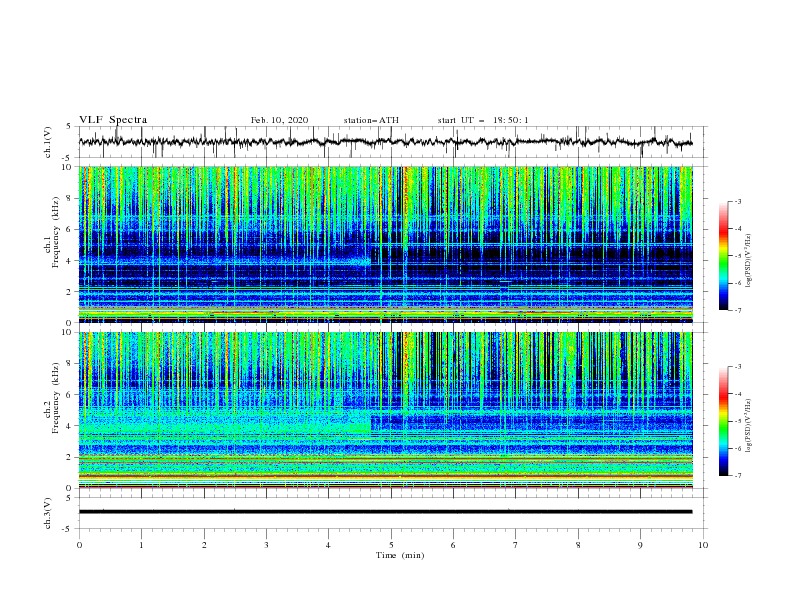Click the "-4" label on ch.2 color bar
Viewport: 792px width, 612px height.
pyautogui.click(x=737, y=394)
